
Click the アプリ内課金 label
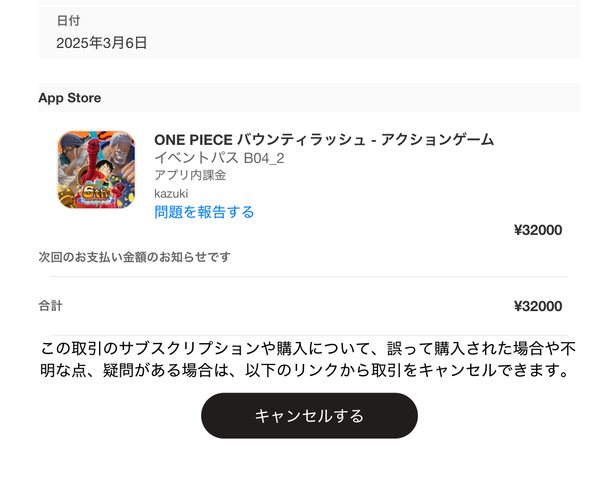pos(190,175)
